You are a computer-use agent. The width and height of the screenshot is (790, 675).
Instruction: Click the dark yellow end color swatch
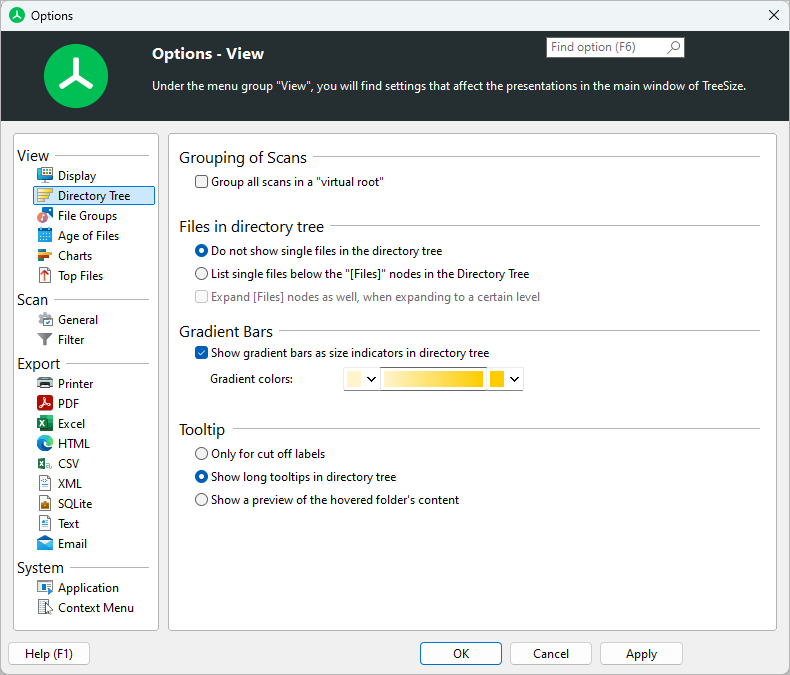tap(497, 379)
